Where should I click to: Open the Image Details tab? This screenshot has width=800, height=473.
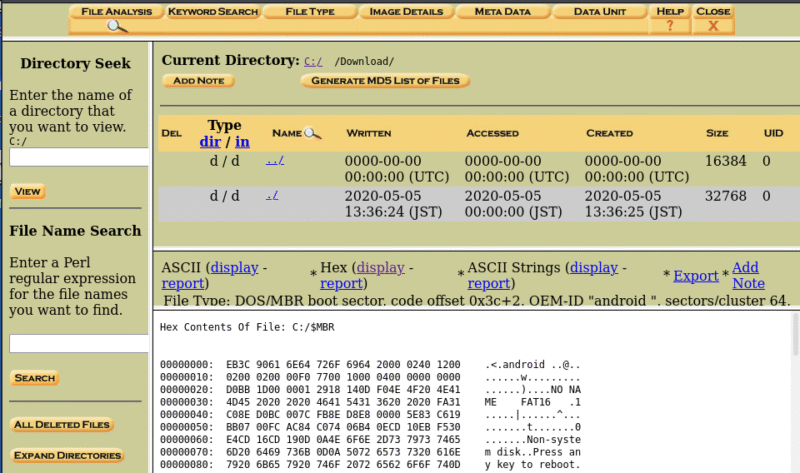click(x=406, y=11)
